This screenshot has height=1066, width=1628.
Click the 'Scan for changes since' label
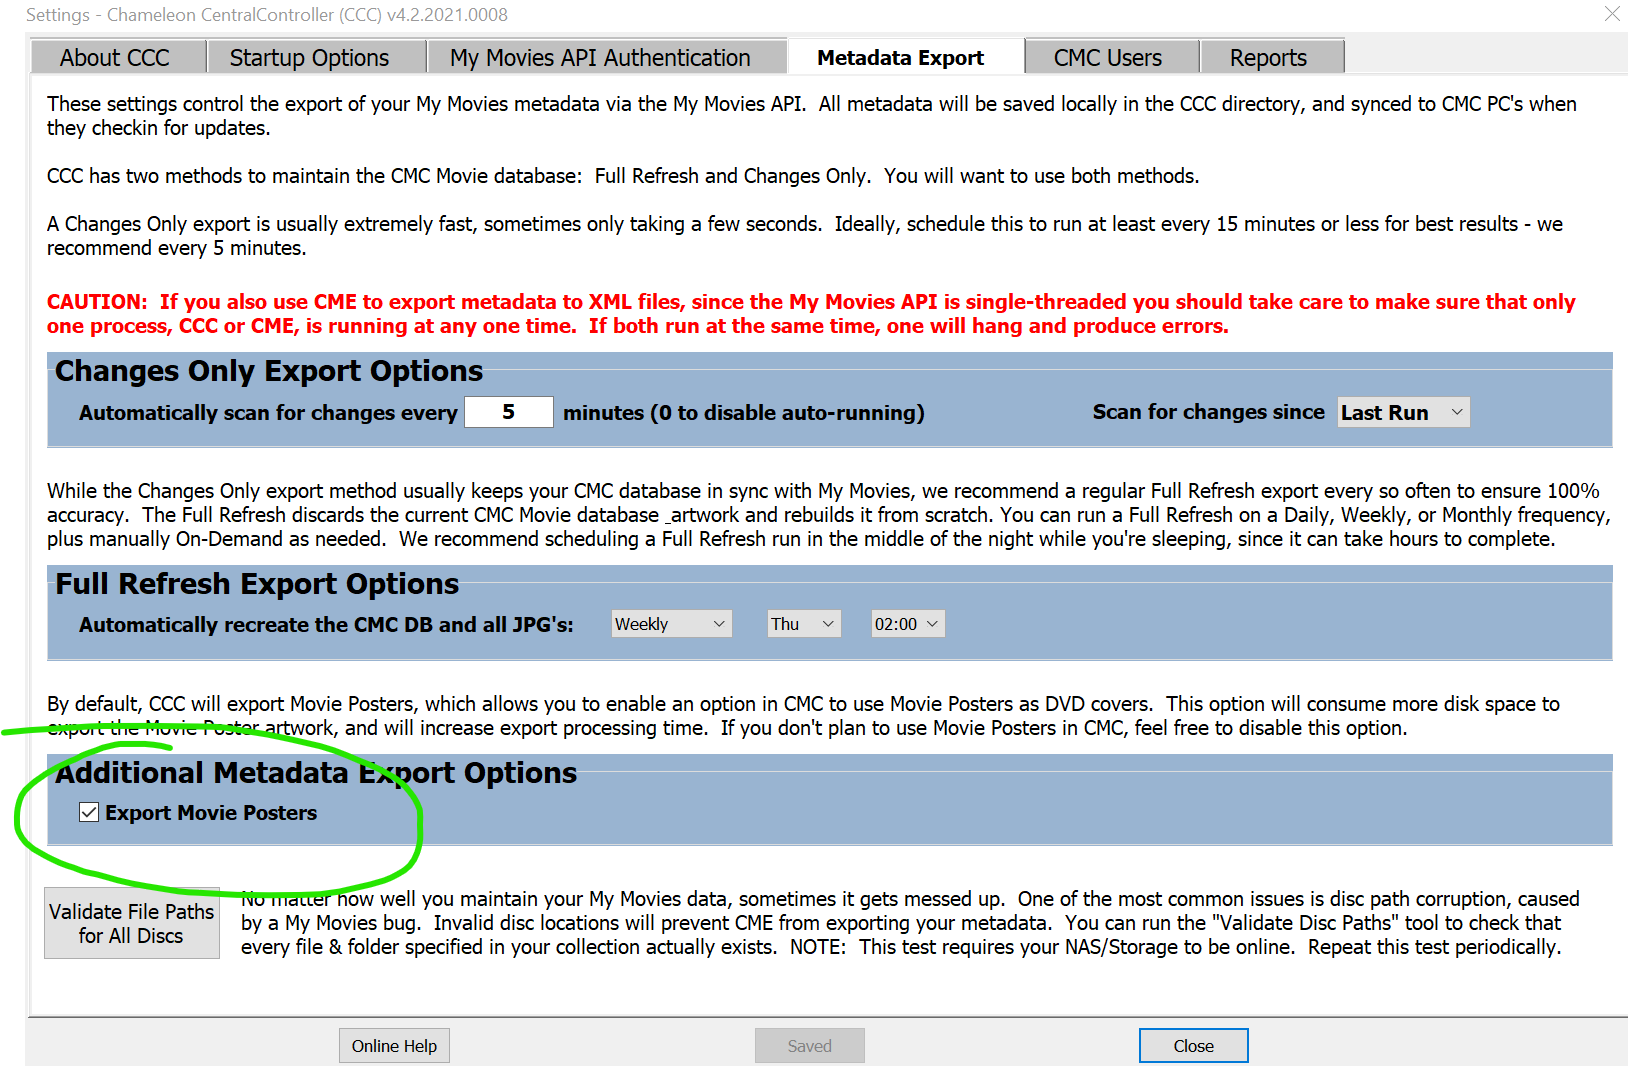1208,412
